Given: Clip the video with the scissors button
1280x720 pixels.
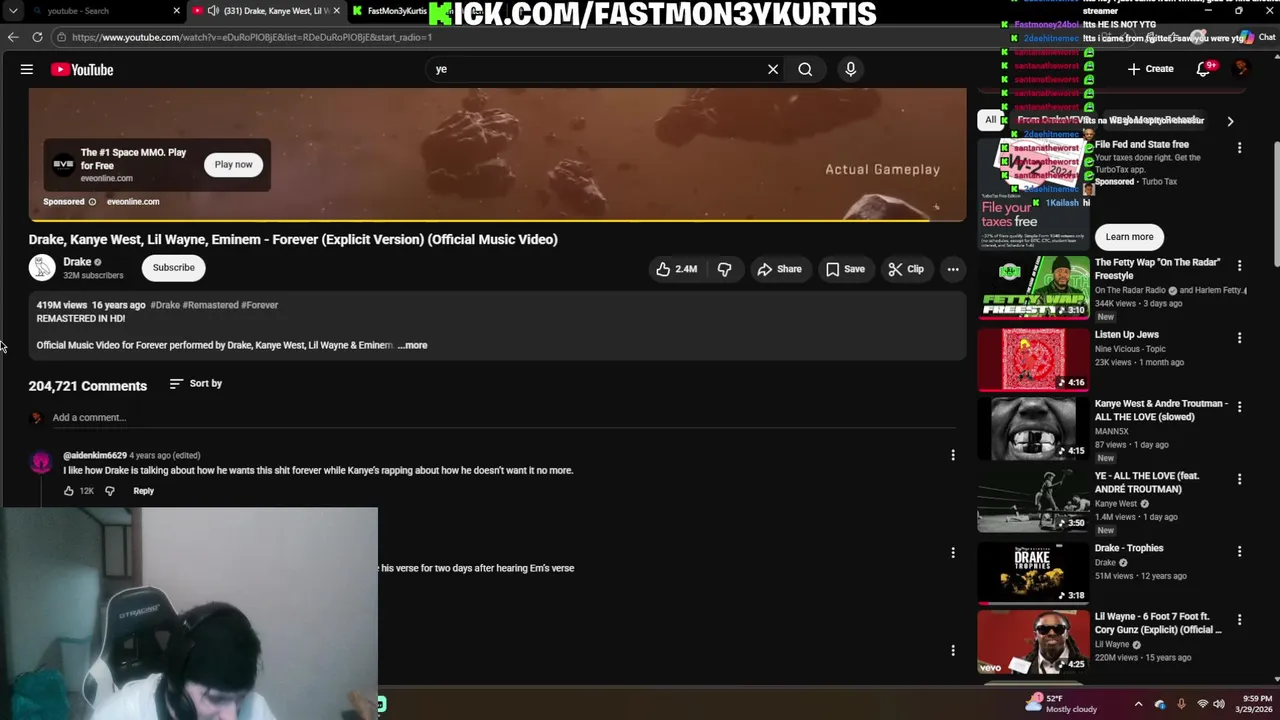Looking at the screenshot, I should pos(906,269).
